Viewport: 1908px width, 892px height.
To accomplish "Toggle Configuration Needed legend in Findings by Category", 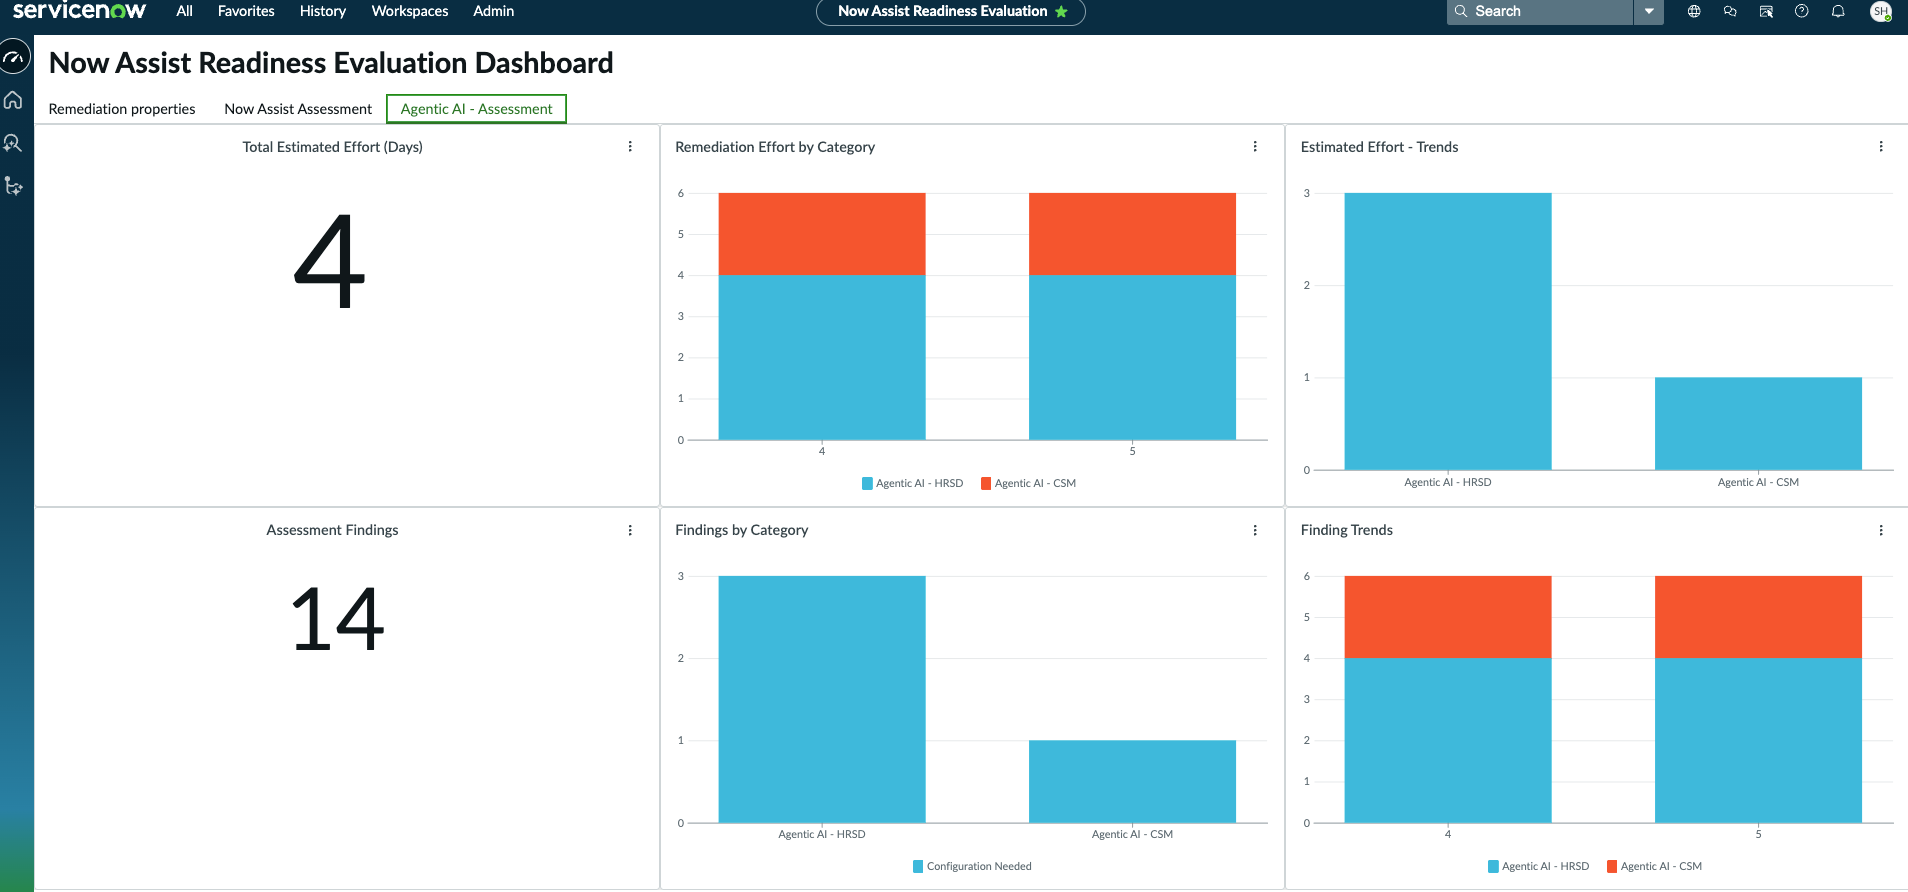I will click(x=972, y=866).
